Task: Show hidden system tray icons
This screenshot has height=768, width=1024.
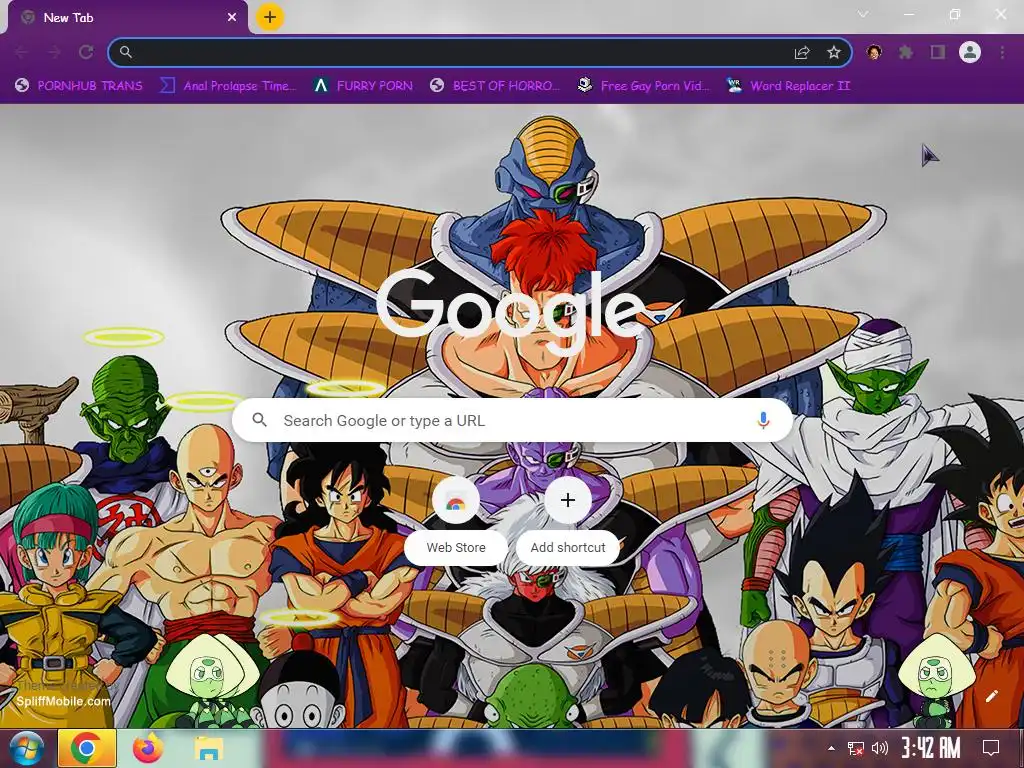Action: [831, 748]
